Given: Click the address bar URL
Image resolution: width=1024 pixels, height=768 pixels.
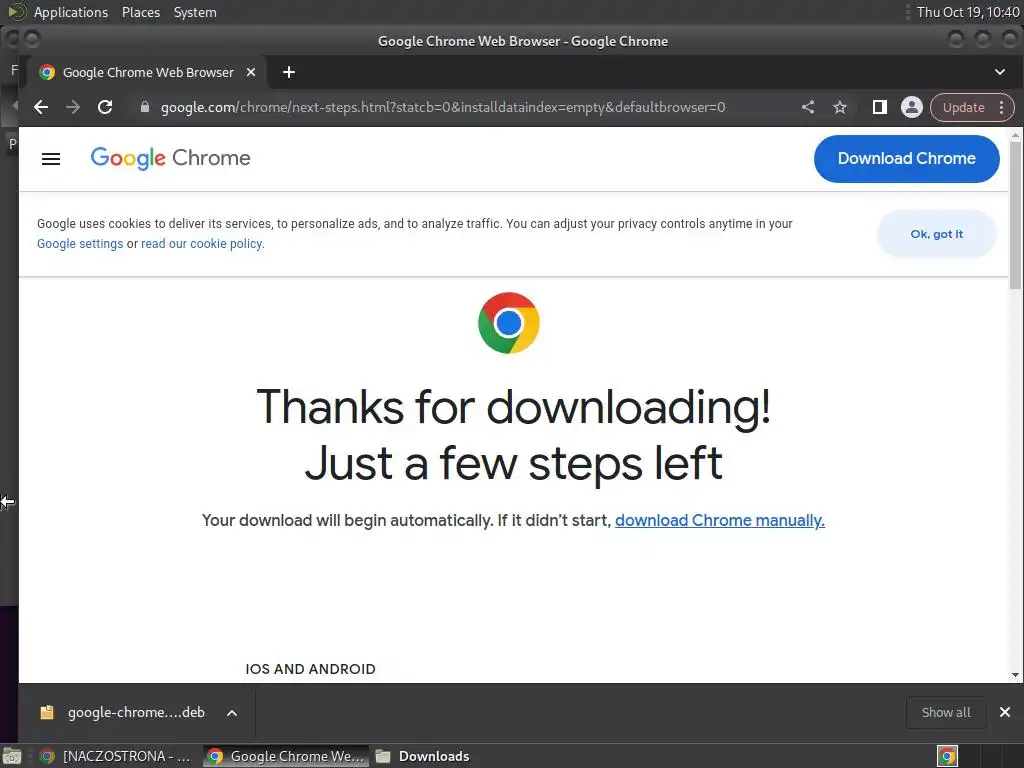Looking at the screenshot, I should tap(443, 107).
